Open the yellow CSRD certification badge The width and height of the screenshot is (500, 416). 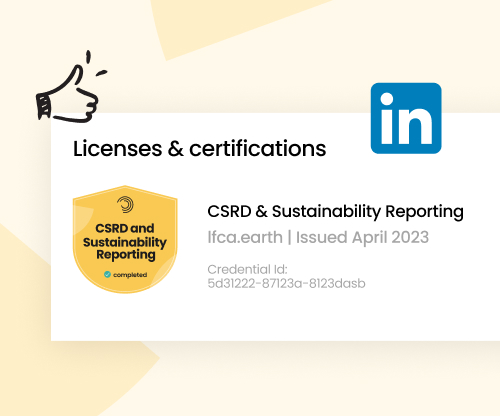click(125, 239)
